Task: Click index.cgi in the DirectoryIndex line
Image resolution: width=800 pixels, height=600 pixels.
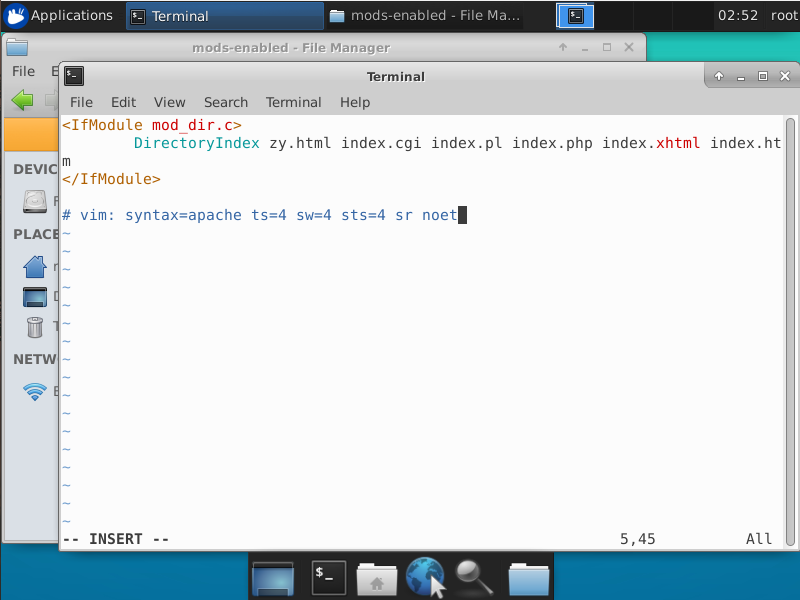Action: click(x=381, y=143)
